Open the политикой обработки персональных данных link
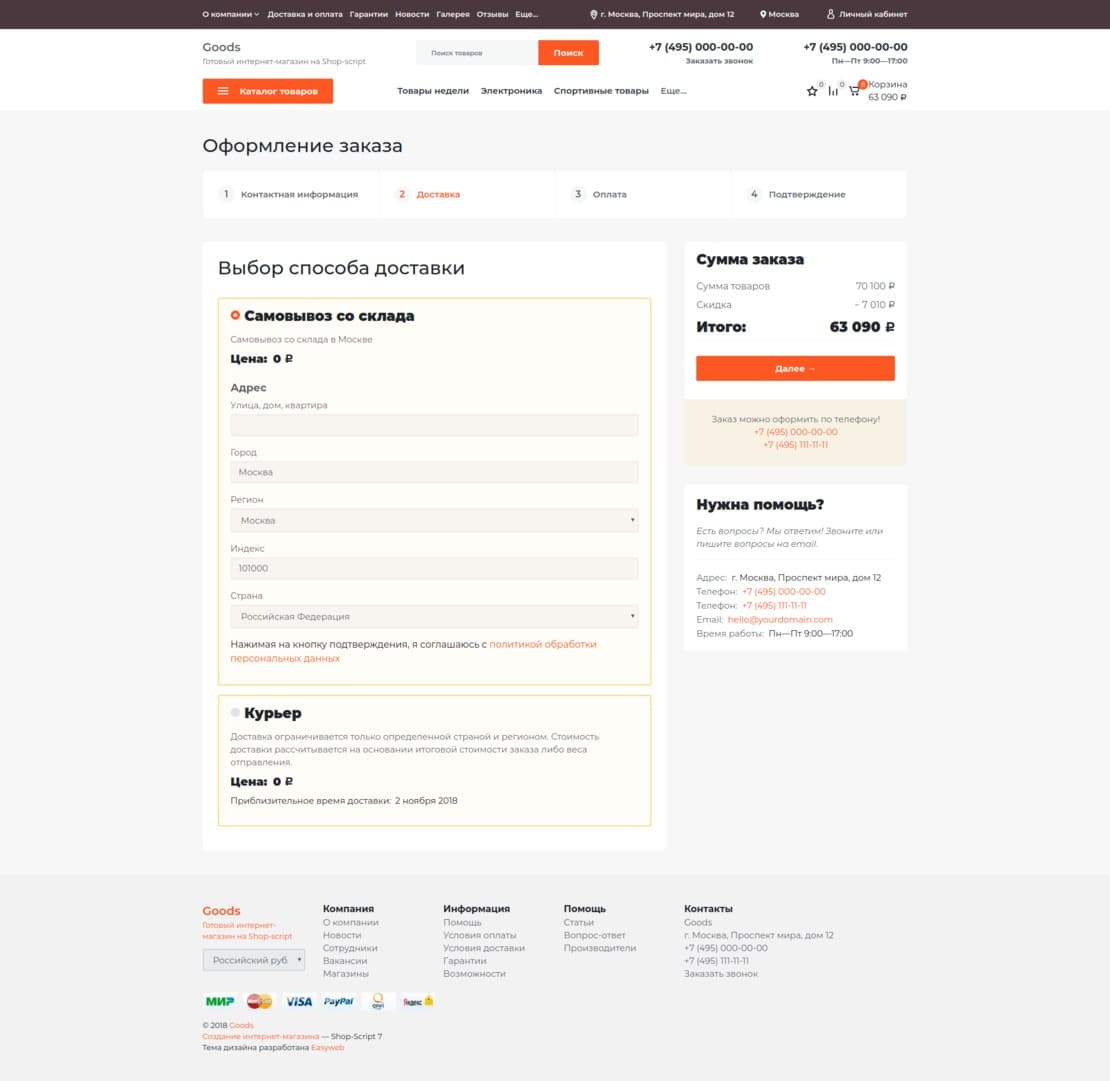 coord(413,651)
